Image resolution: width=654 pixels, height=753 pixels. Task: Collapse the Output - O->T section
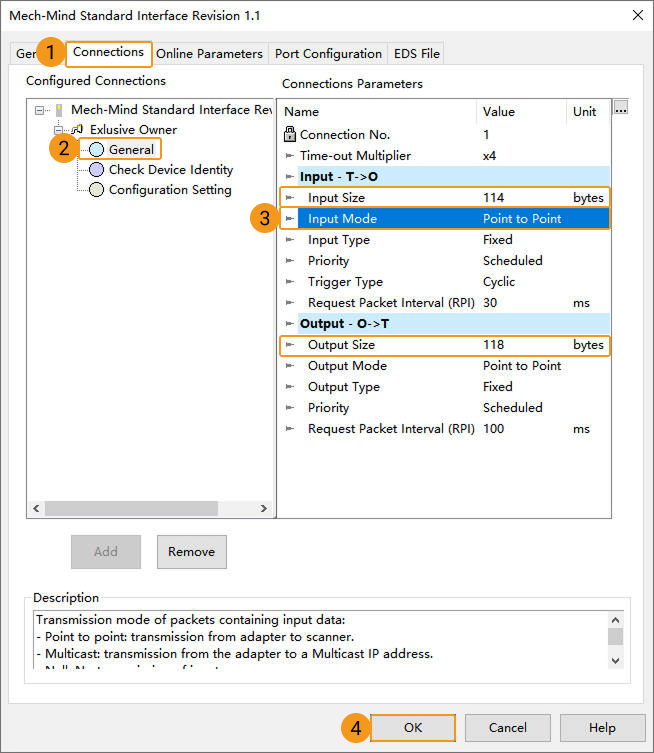(x=289, y=323)
